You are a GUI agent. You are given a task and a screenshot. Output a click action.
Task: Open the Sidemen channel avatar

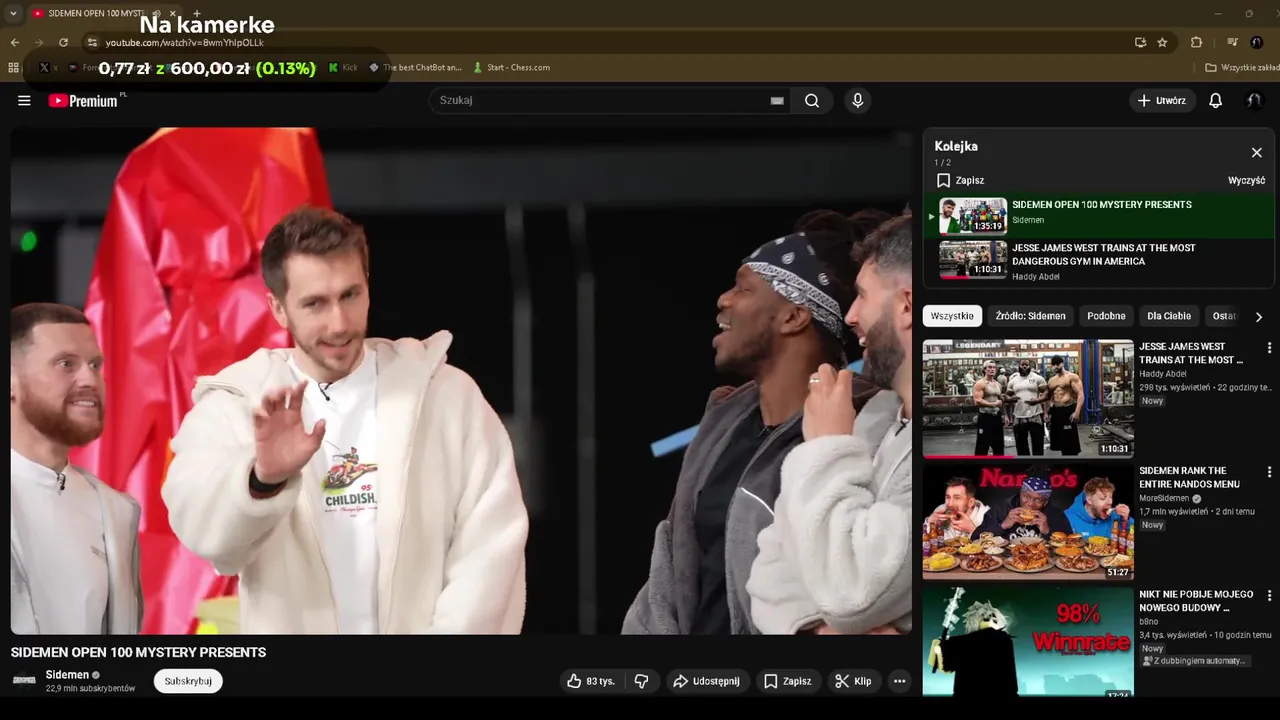(24, 681)
